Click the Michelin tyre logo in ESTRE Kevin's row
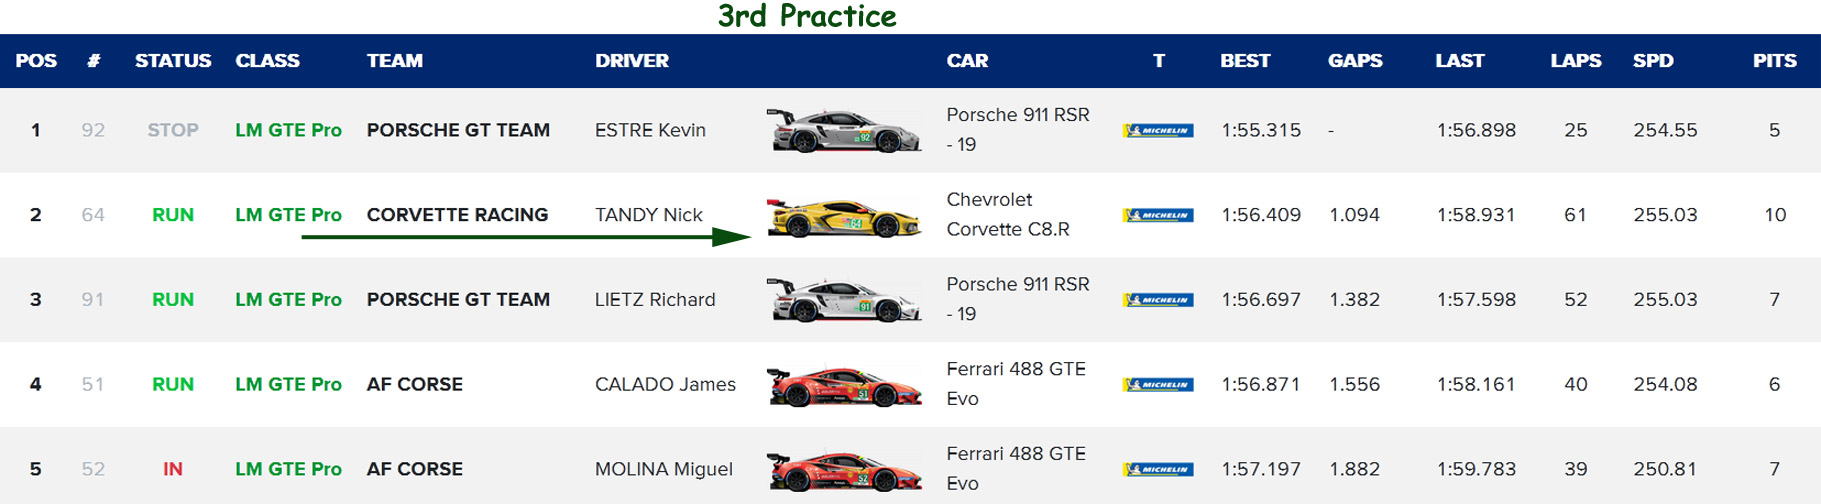Viewport: 1821px width, 504px height. click(x=1158, y=131)
